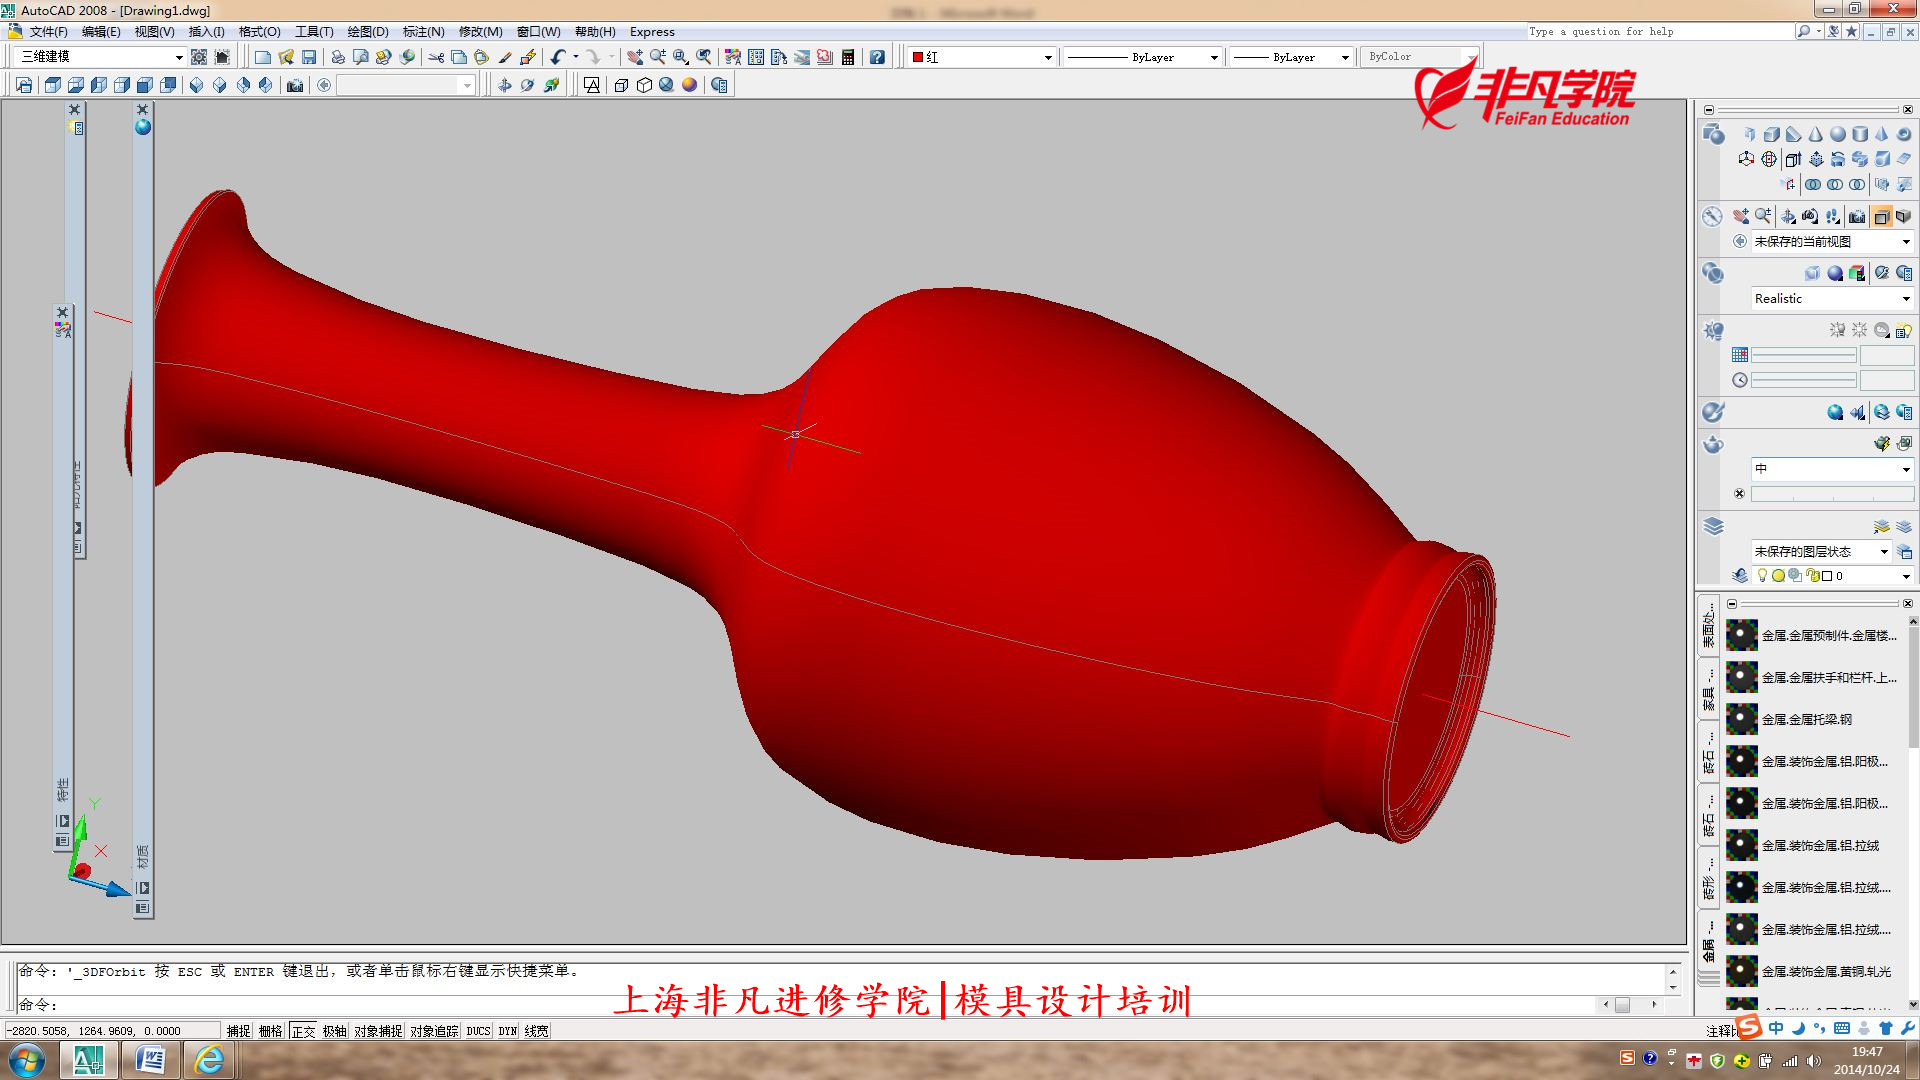Screen dimensions: 1920x1080
Task: Select material 金属.金属预制件.金属楼...
Action: click(1814, 635)
